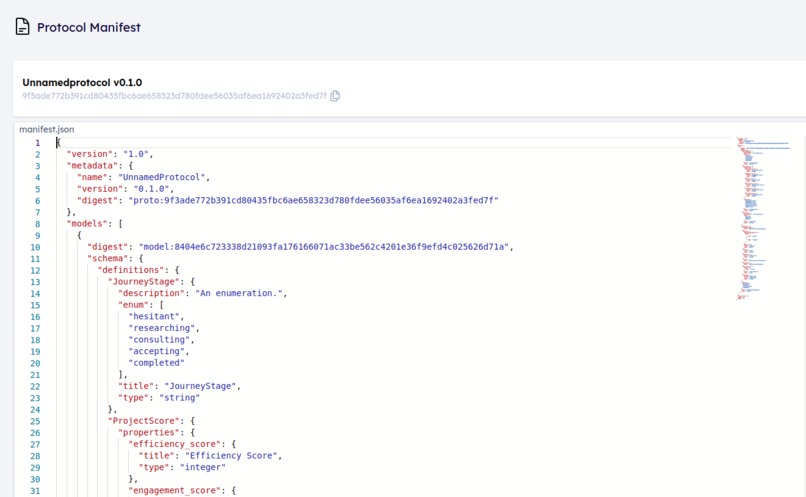Click line number 8 in gutter
This screenshot has height=497, width=806.
38,224
